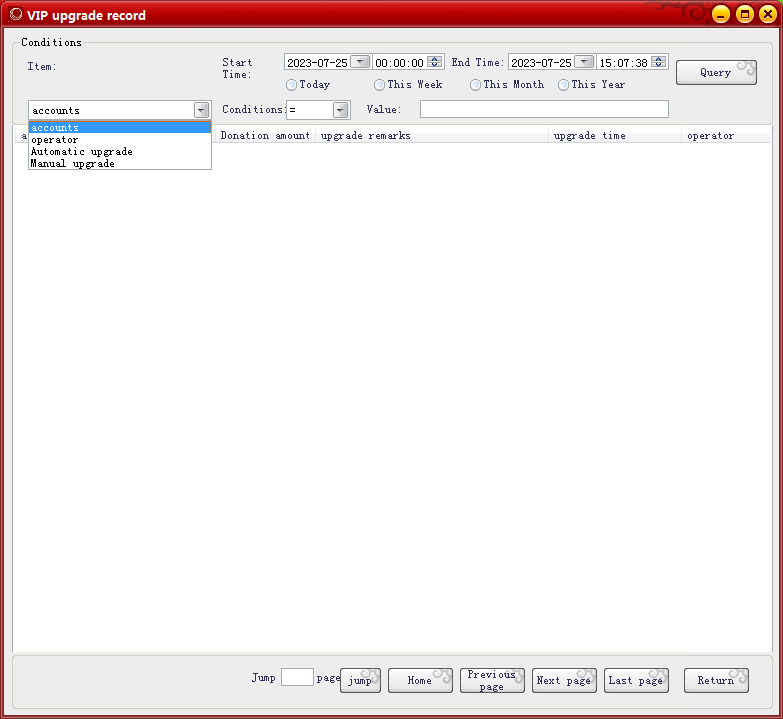Click the Query button
783x719 pixels.
716,72
